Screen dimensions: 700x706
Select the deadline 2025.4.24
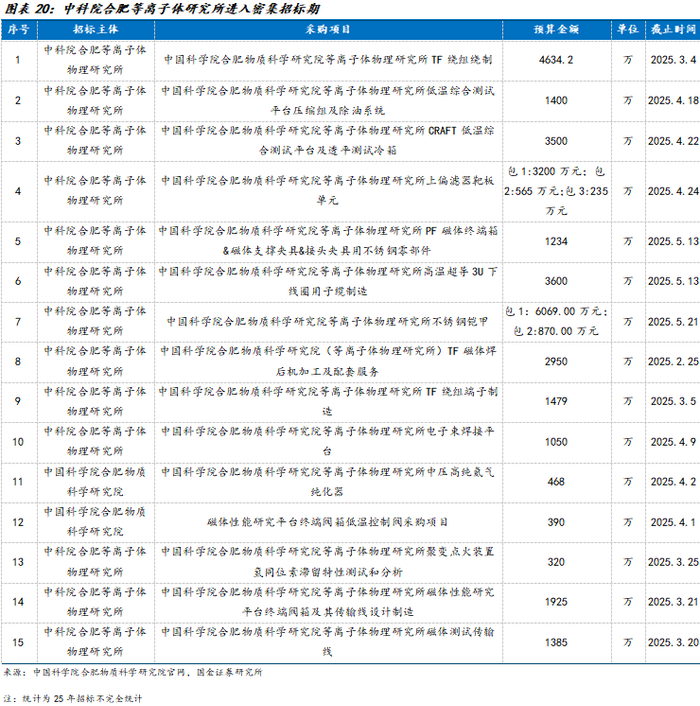point(673,191)
